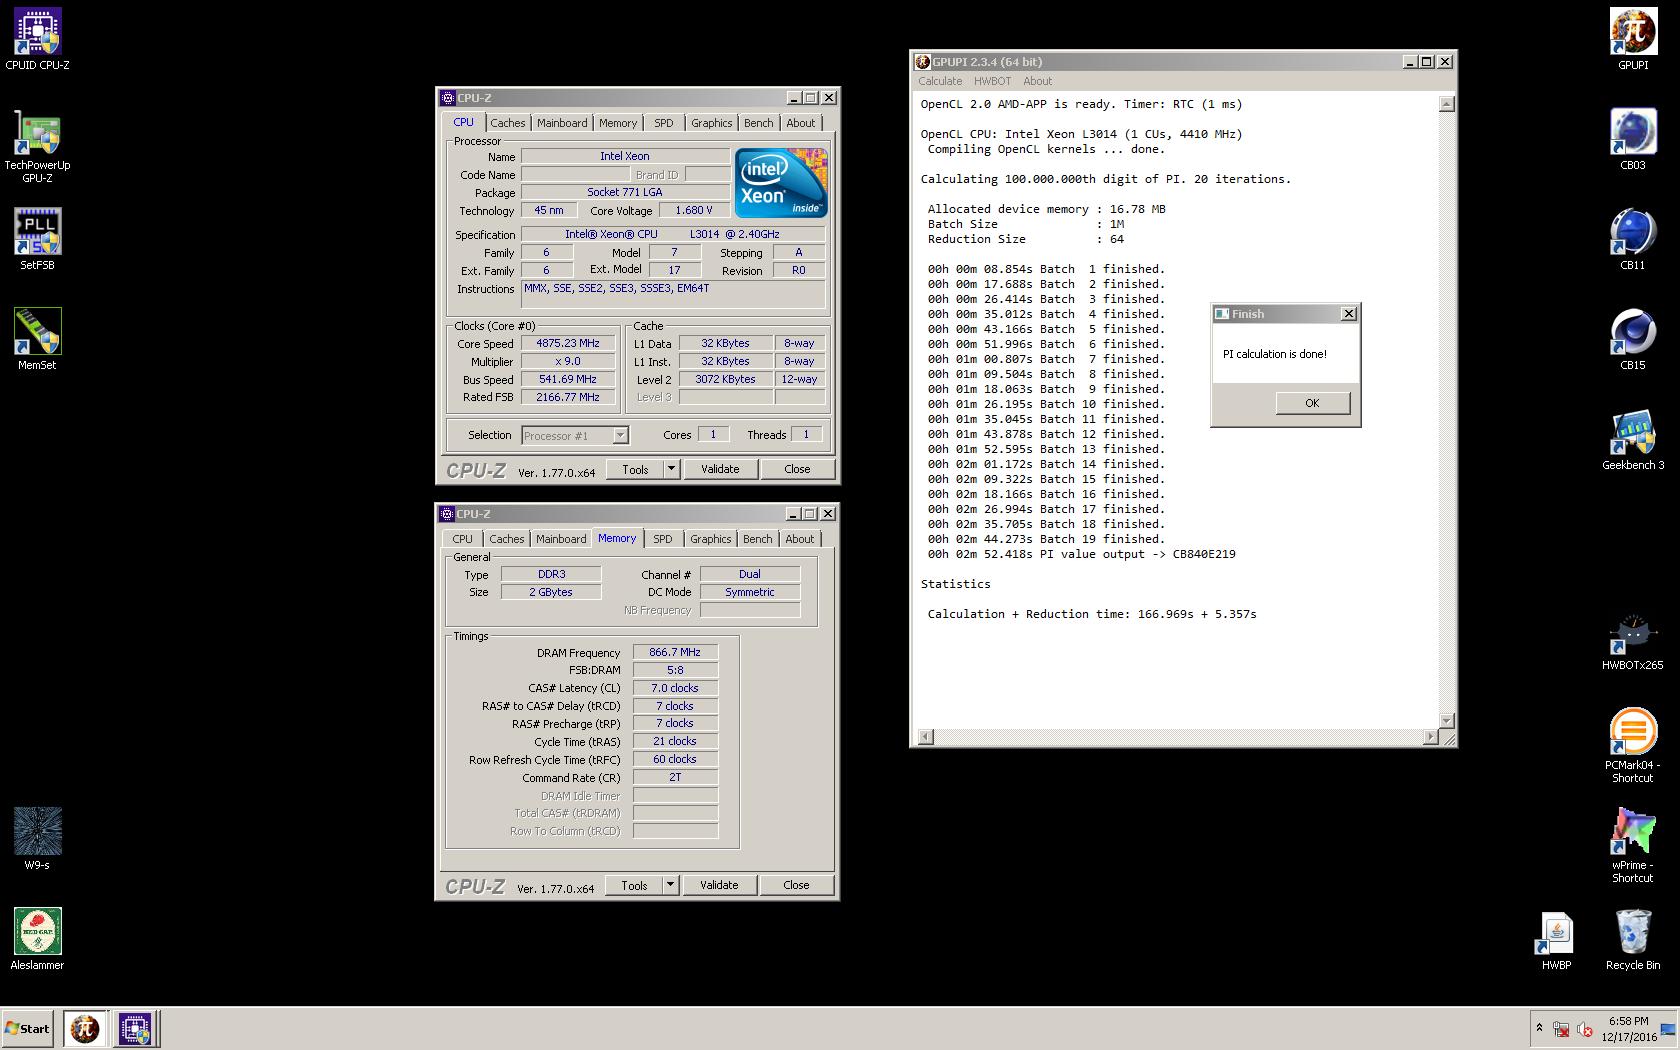Click top CPU-Z window title icon
1680x1050 pixels.
point(448,98)
